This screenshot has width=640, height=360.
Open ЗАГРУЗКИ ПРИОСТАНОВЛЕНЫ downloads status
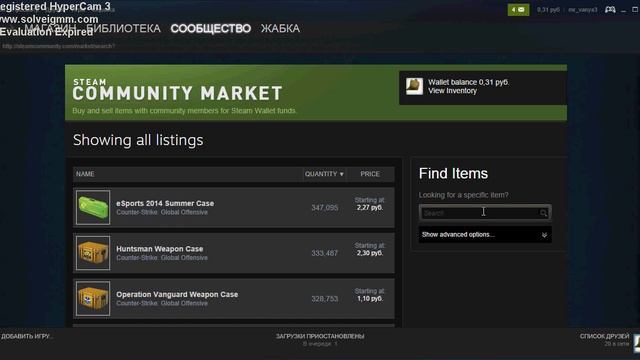pos(320,336)
